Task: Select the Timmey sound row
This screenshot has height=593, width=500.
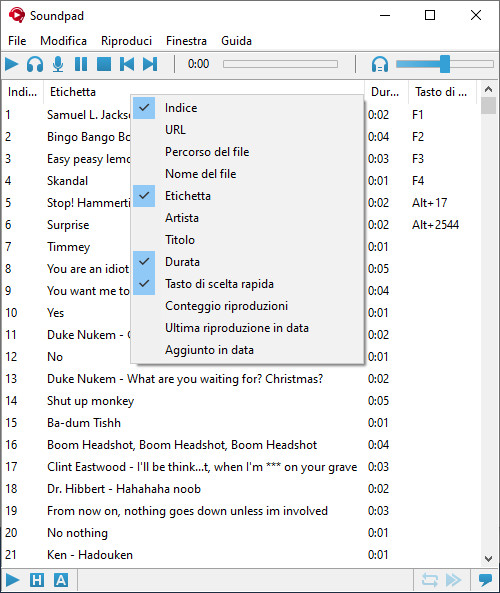Action: point(241,247)
